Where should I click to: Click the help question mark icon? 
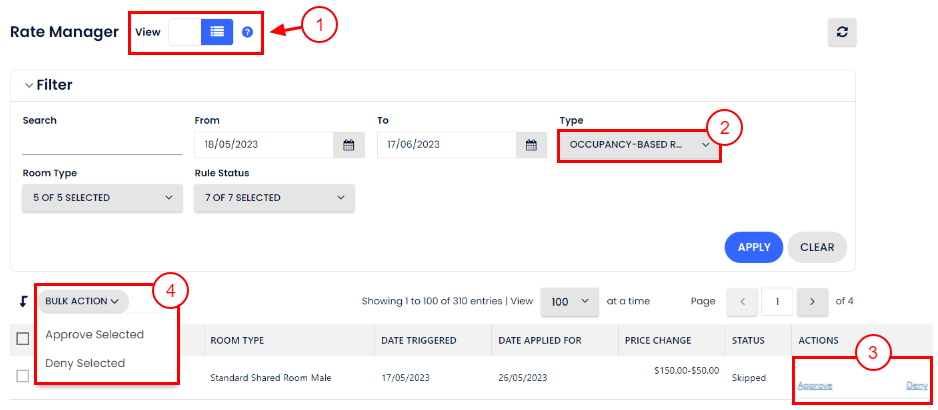247,32
